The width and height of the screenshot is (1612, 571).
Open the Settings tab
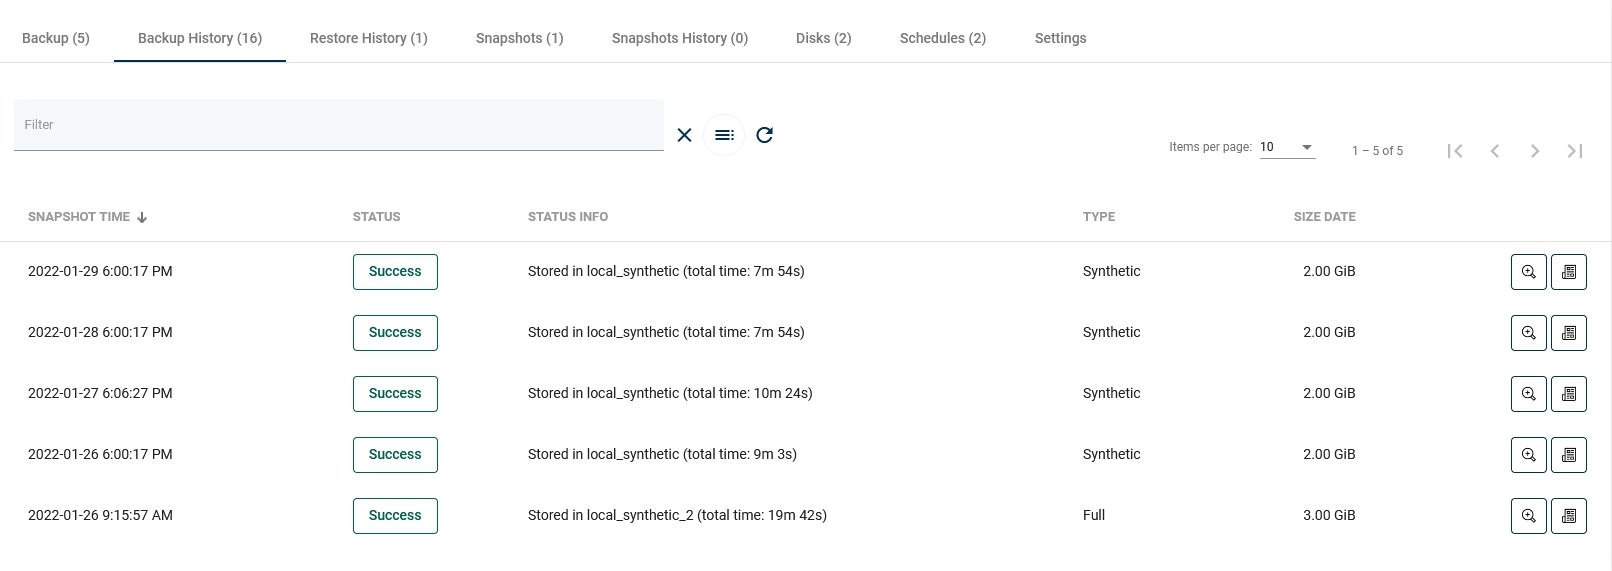1060,38
